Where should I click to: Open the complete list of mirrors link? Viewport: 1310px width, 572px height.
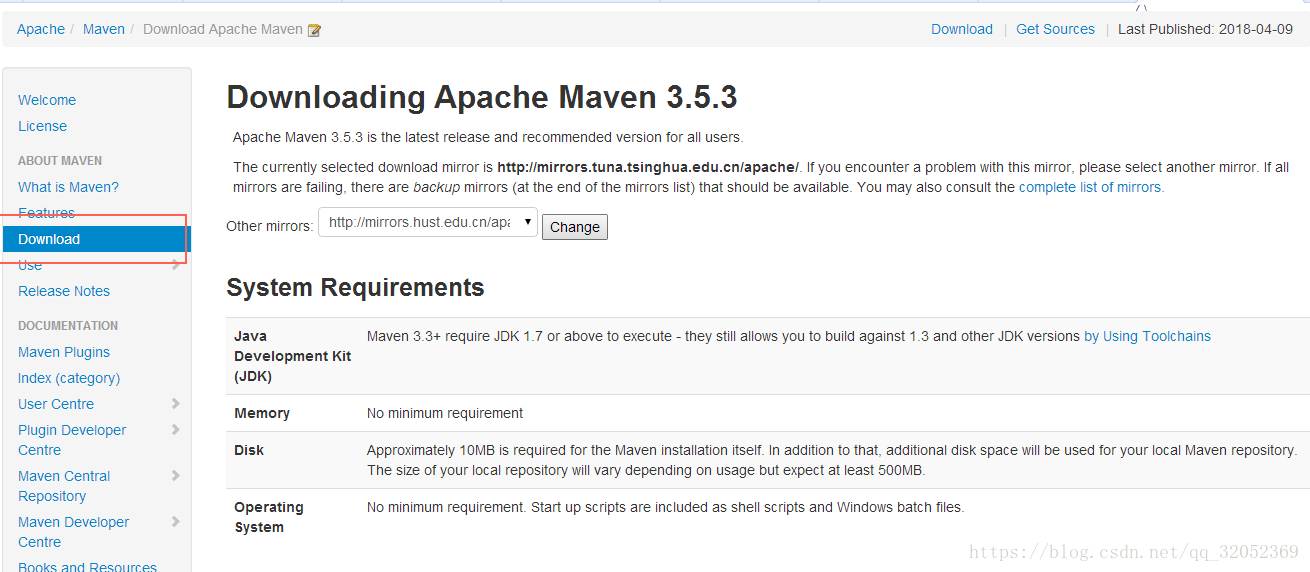(x=1091, y=187)
